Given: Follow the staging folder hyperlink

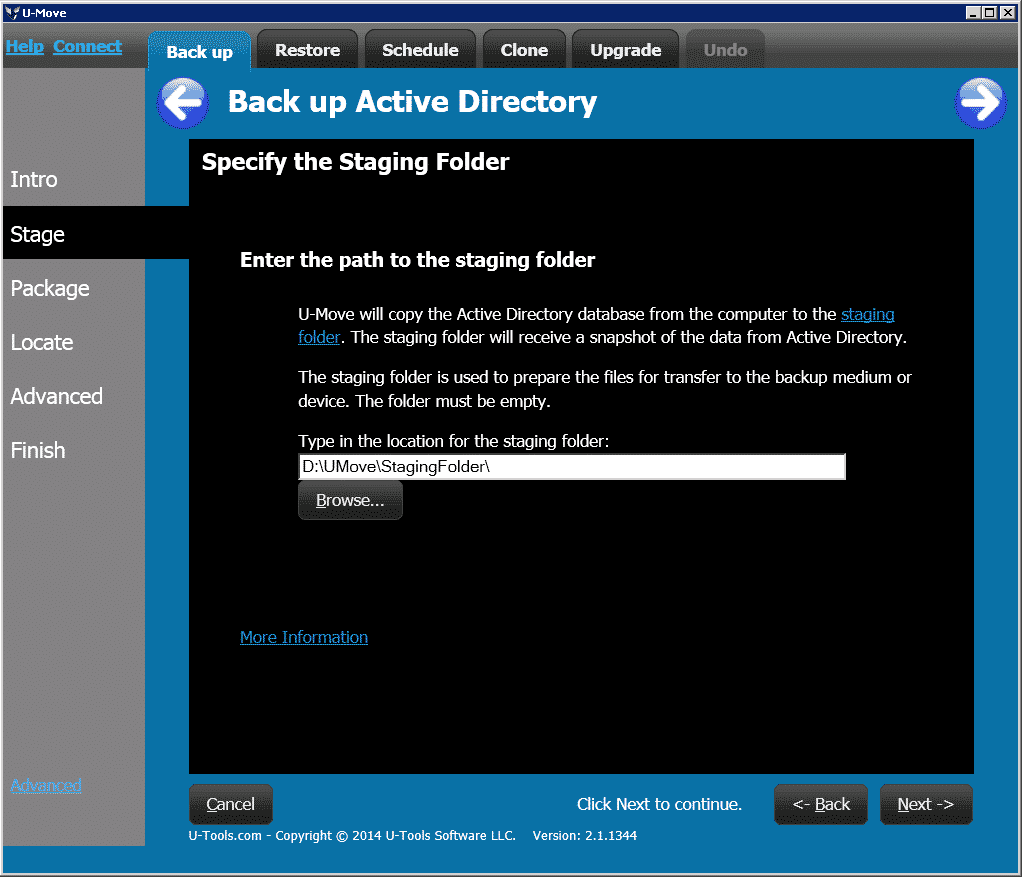Looking at the screenshot, I should (x=868, y=314).
